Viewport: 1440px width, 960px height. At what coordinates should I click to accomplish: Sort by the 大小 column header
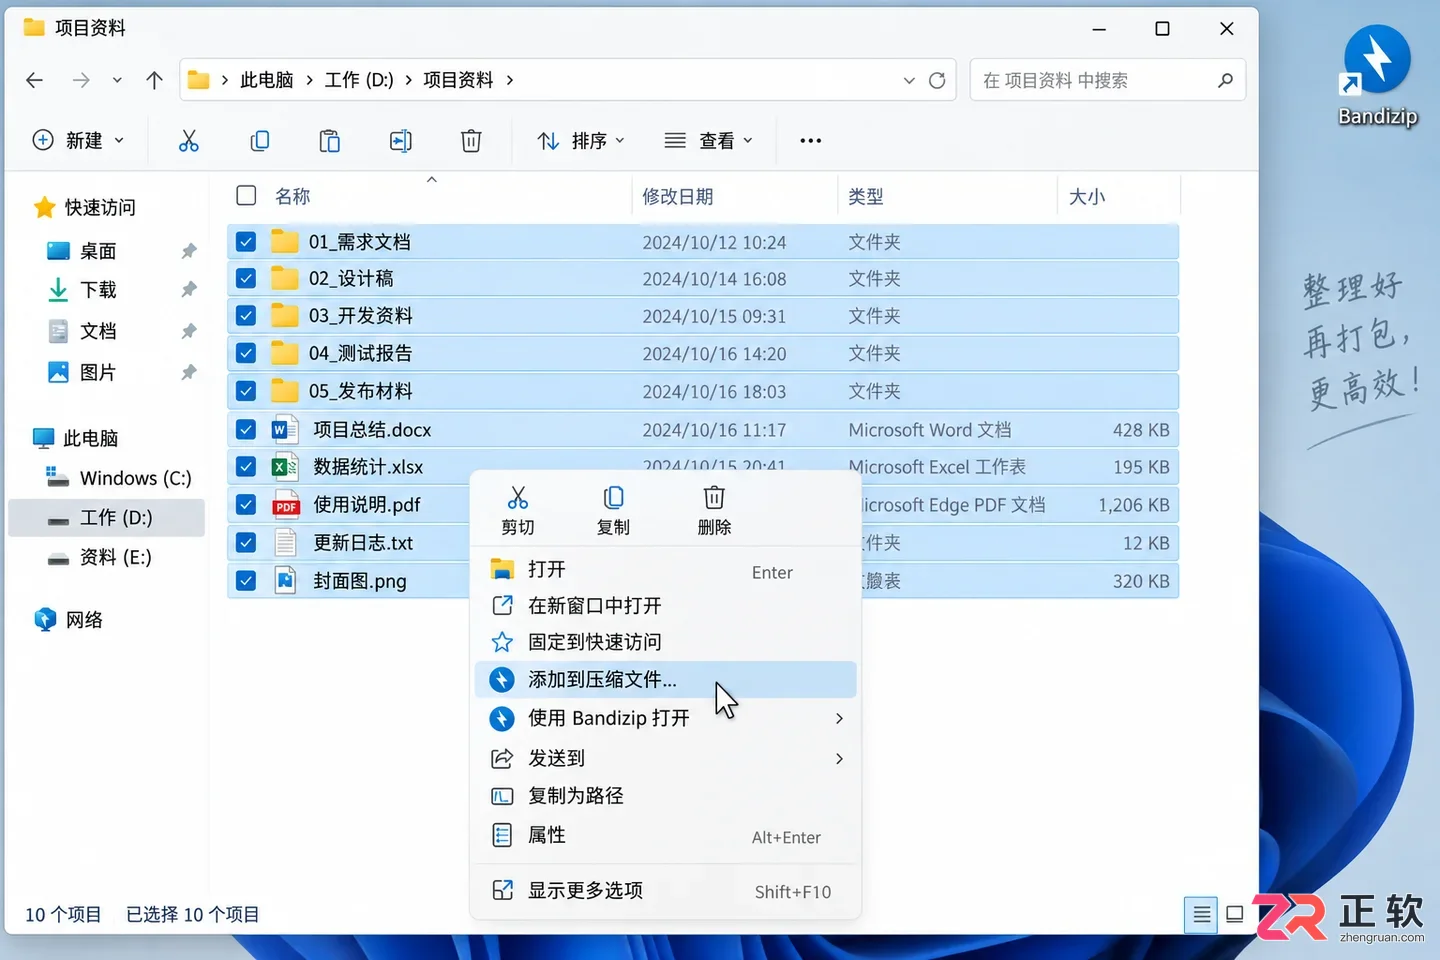(x=1087, y=197)
